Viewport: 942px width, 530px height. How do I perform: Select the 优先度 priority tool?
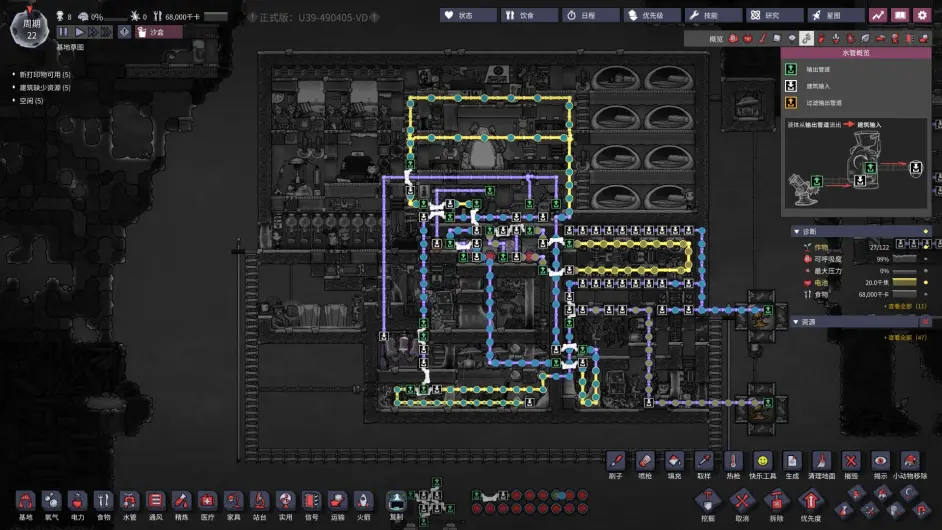[x=810, y=505]
